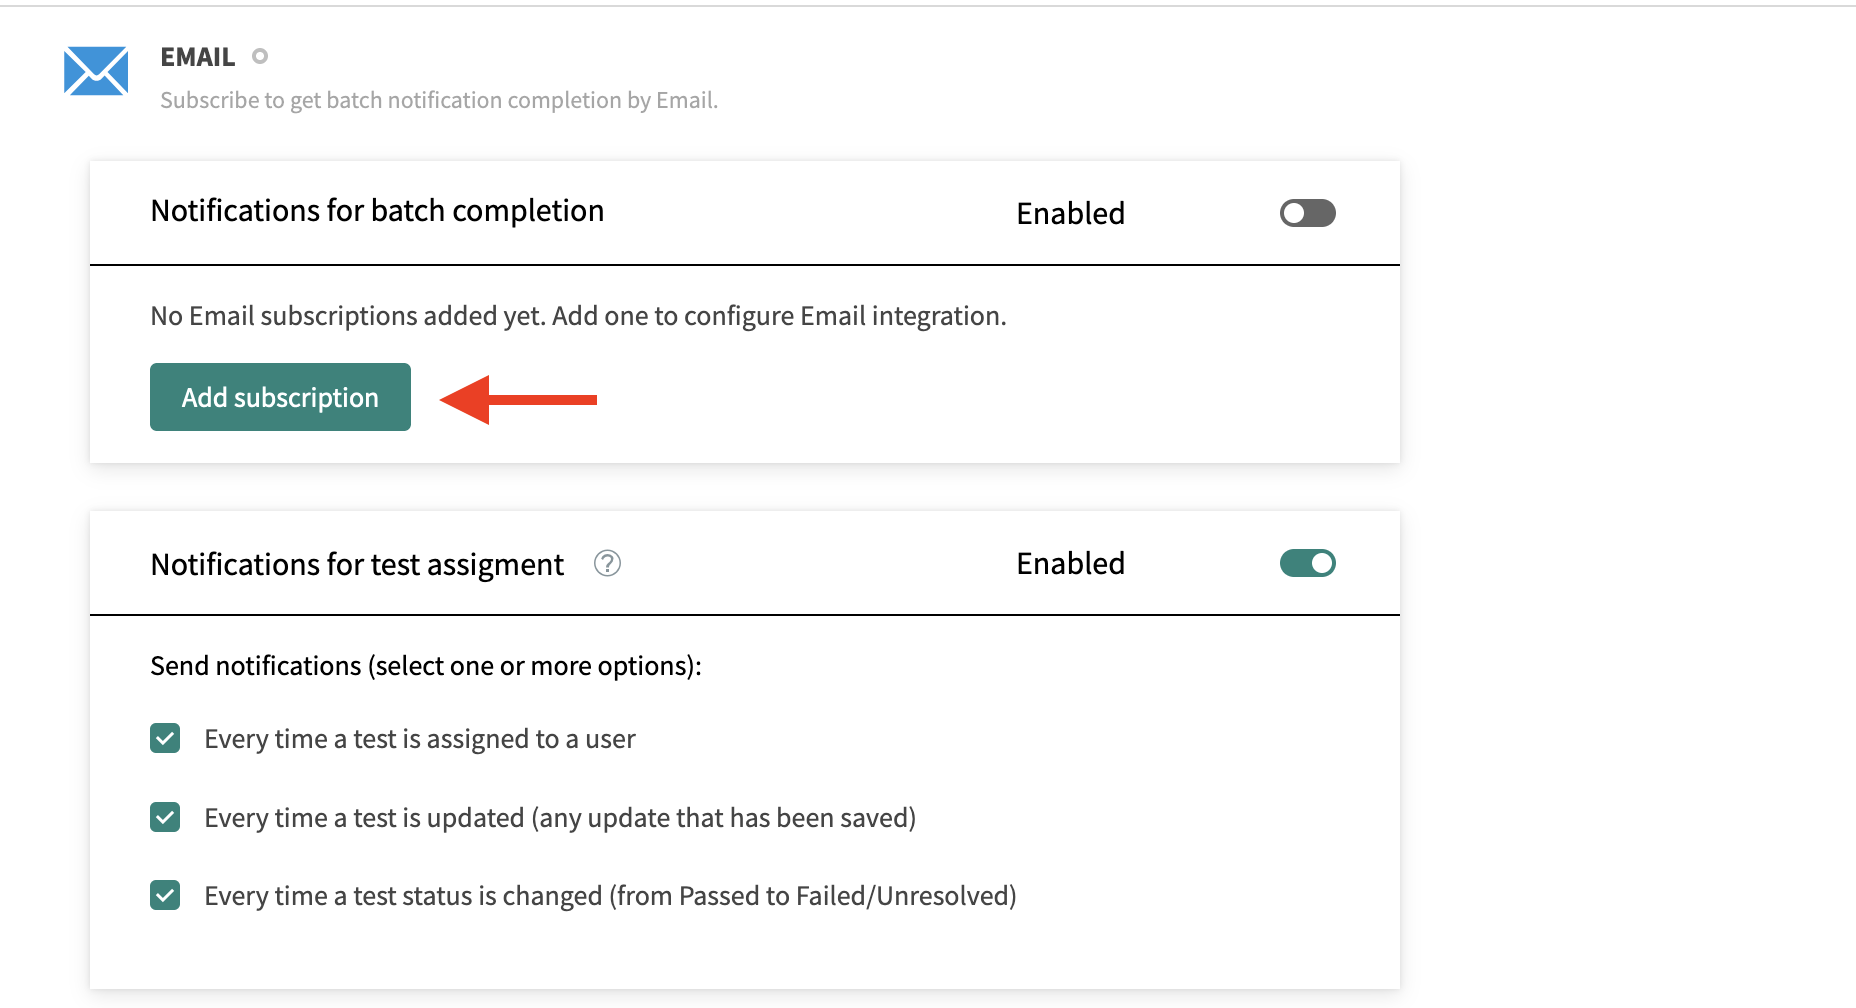Click the 'Send notifications (select one or more' text

pyautogui.click(x=426, y=666)
